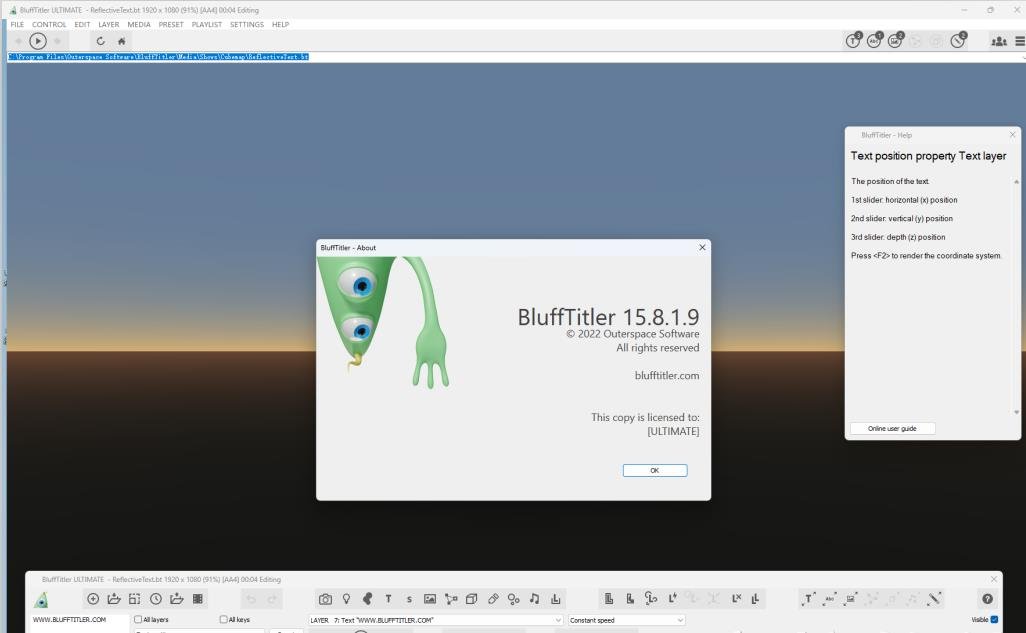This screenshot has height=633, width=1026.
Task: Open the SETTINGS menu
Action: click(x=247, y=24)
